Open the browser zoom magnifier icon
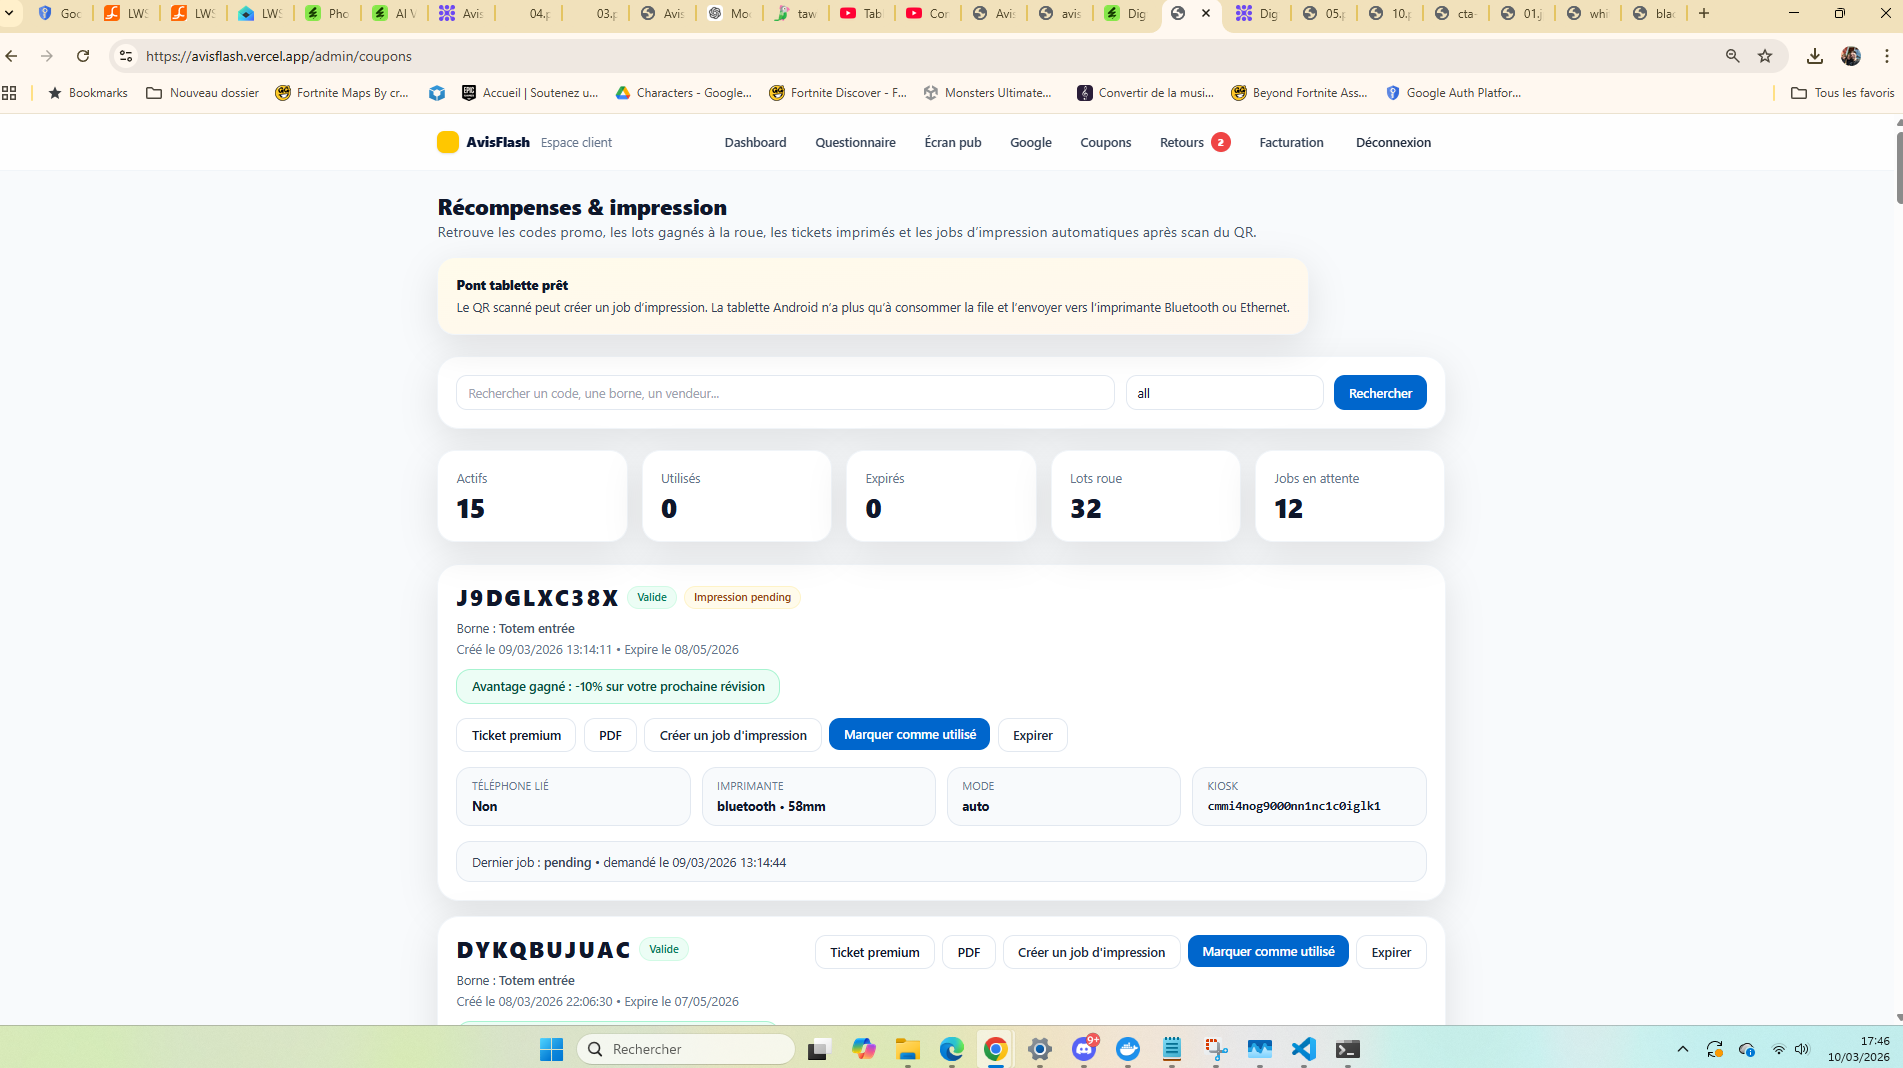The image size is (1903, 1068). coord(1732,56)
